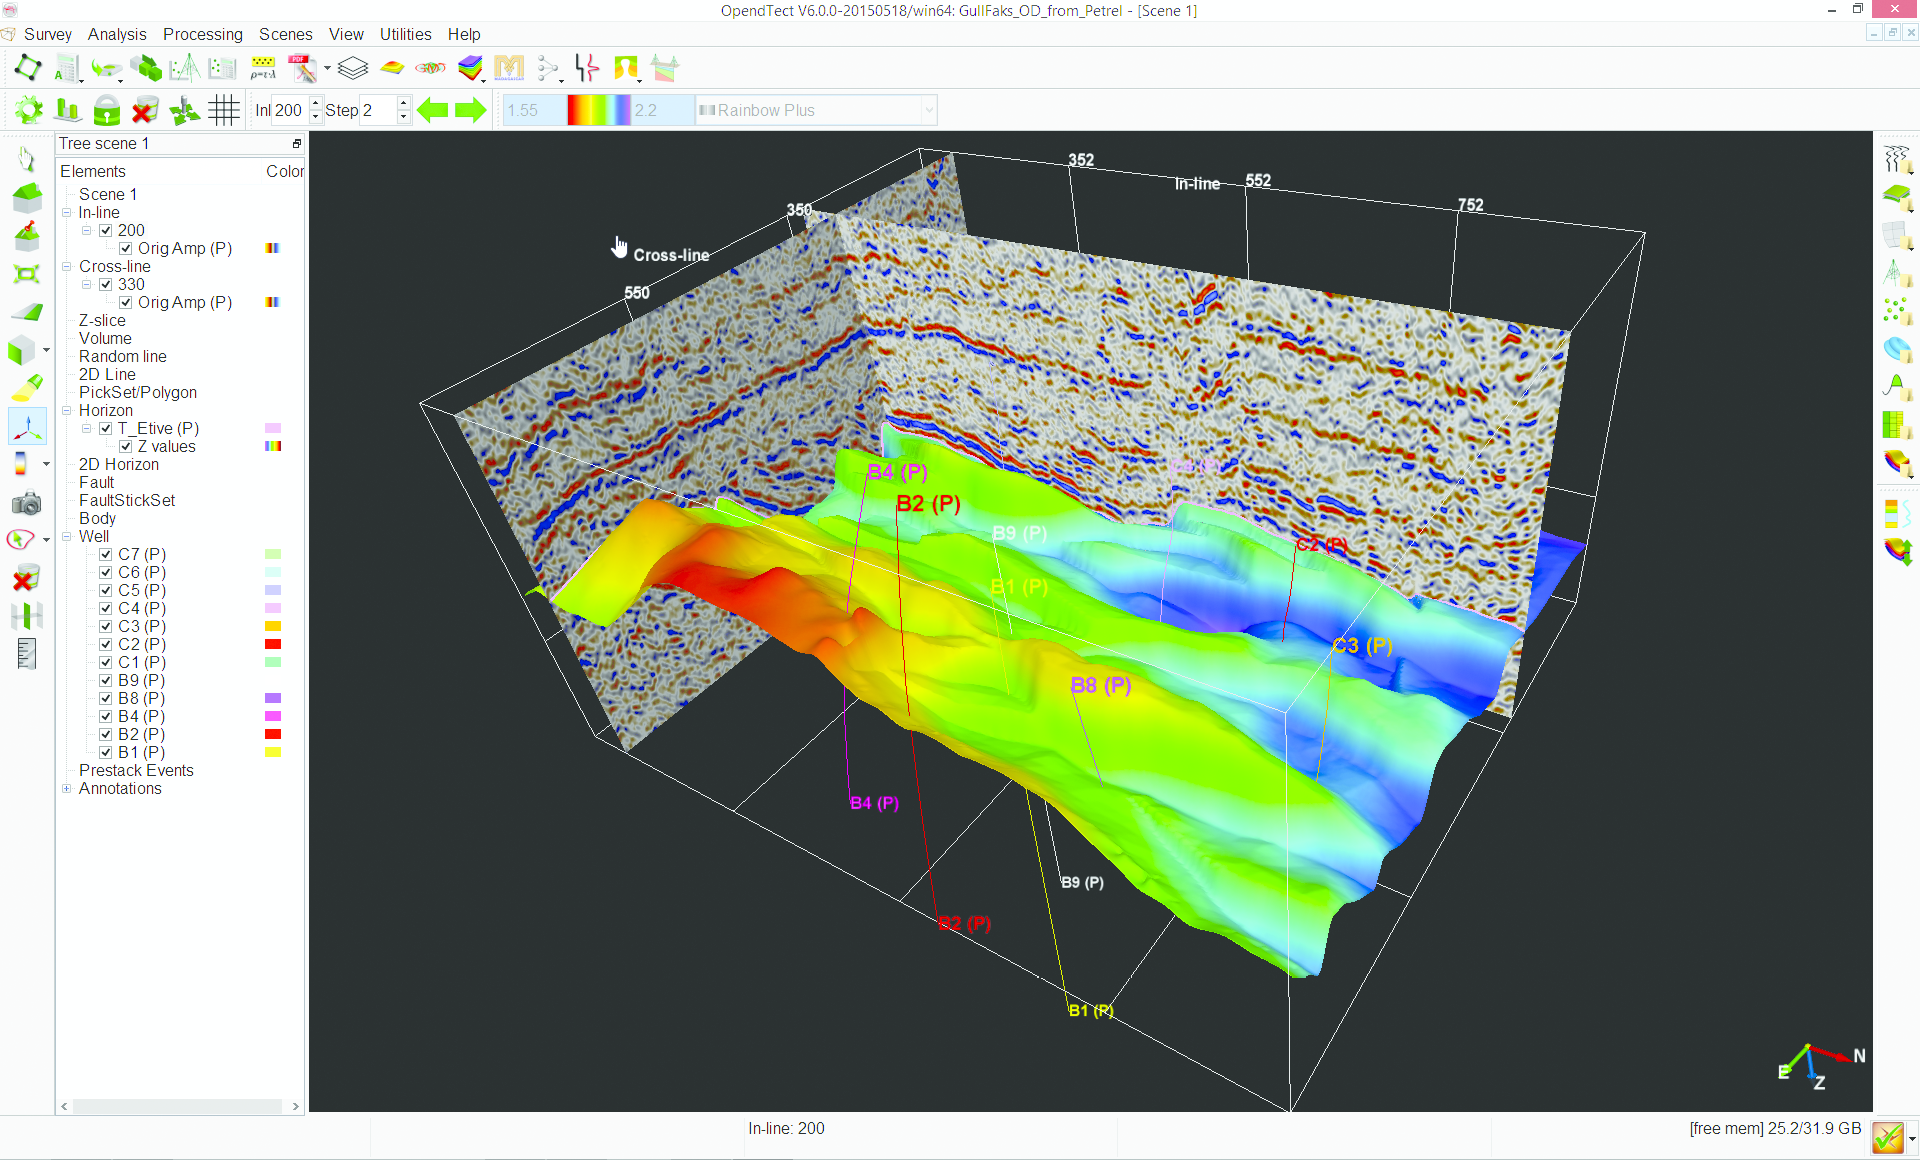Open the Utilities menu
Image resolution: width=1920 pixels, height=1160 pixels.
tap(405, 34)
